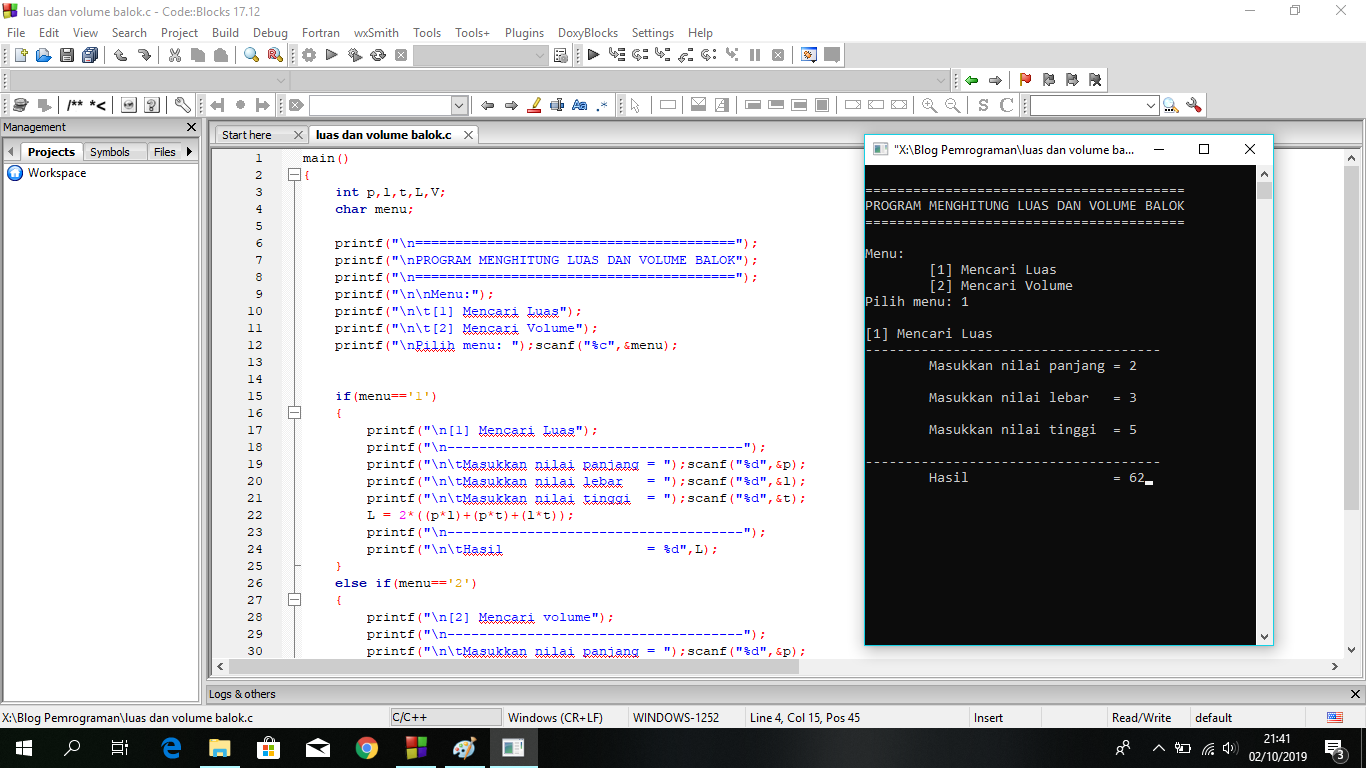Open the incremental search text dropdown
The height and width of the screenshot is (768, 1366).
pyautogui.click(x=459, y=105)
